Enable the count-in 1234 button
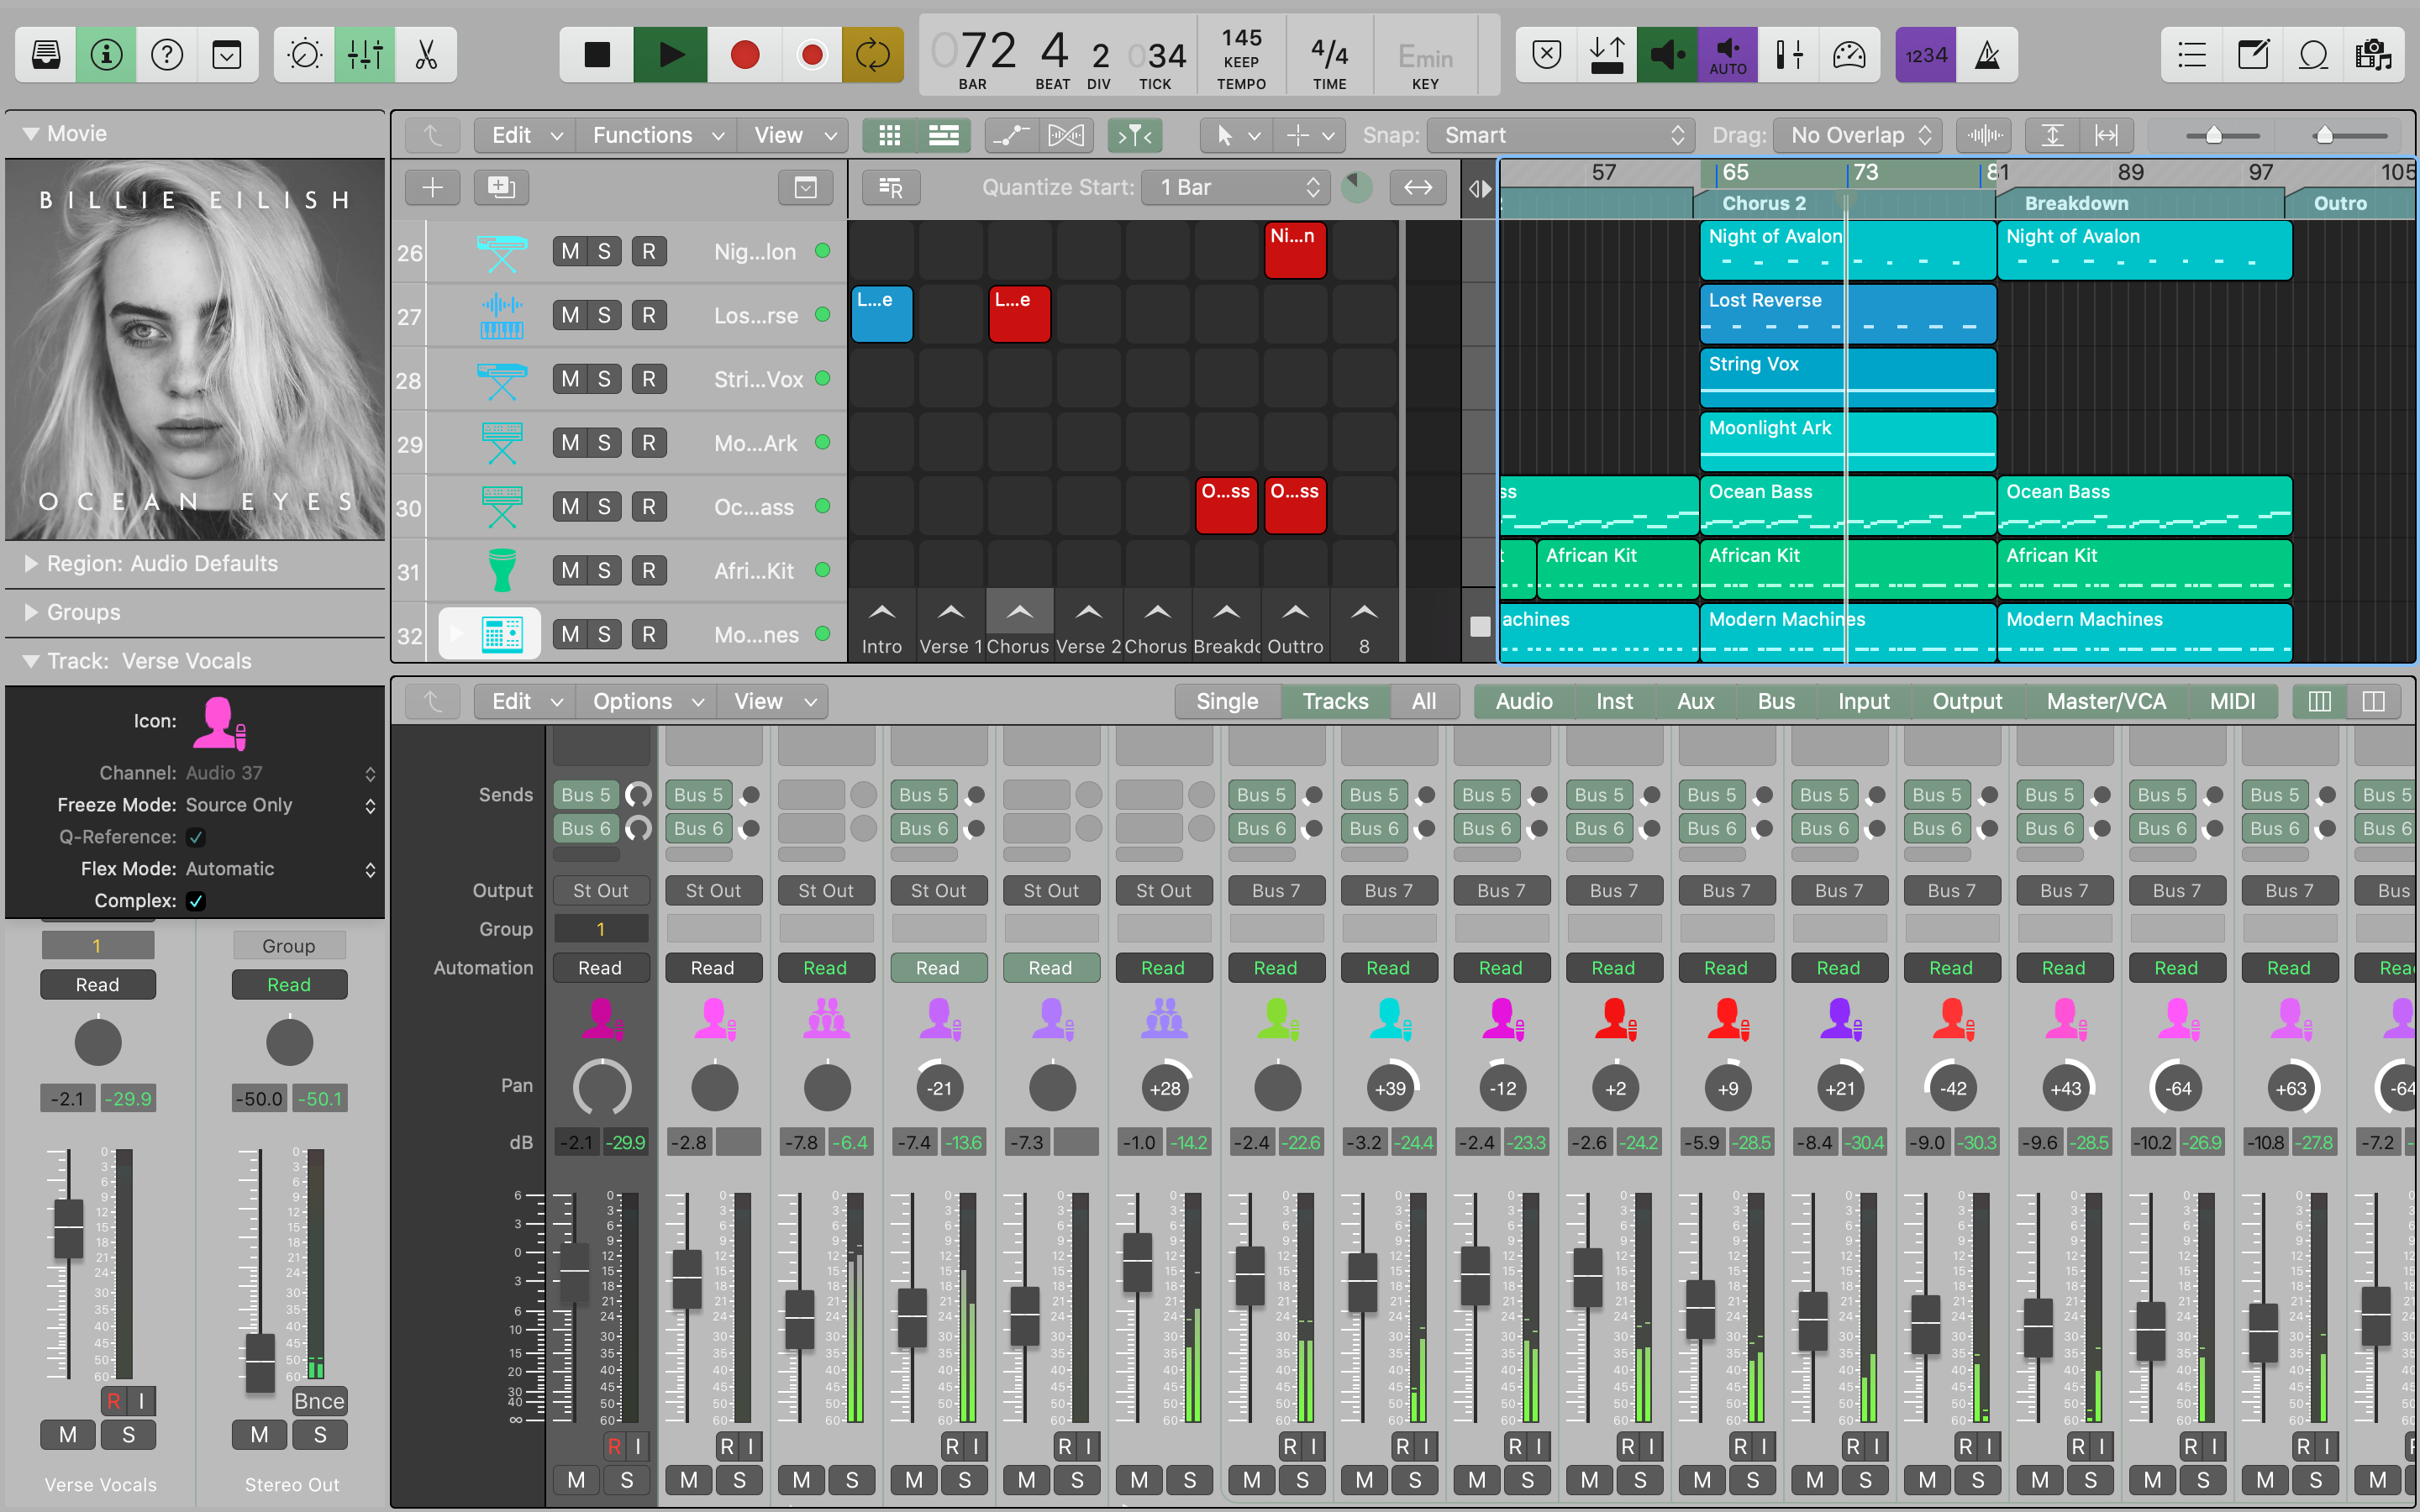This screenshot has width=2420, height=1512. coord(1925,55)
